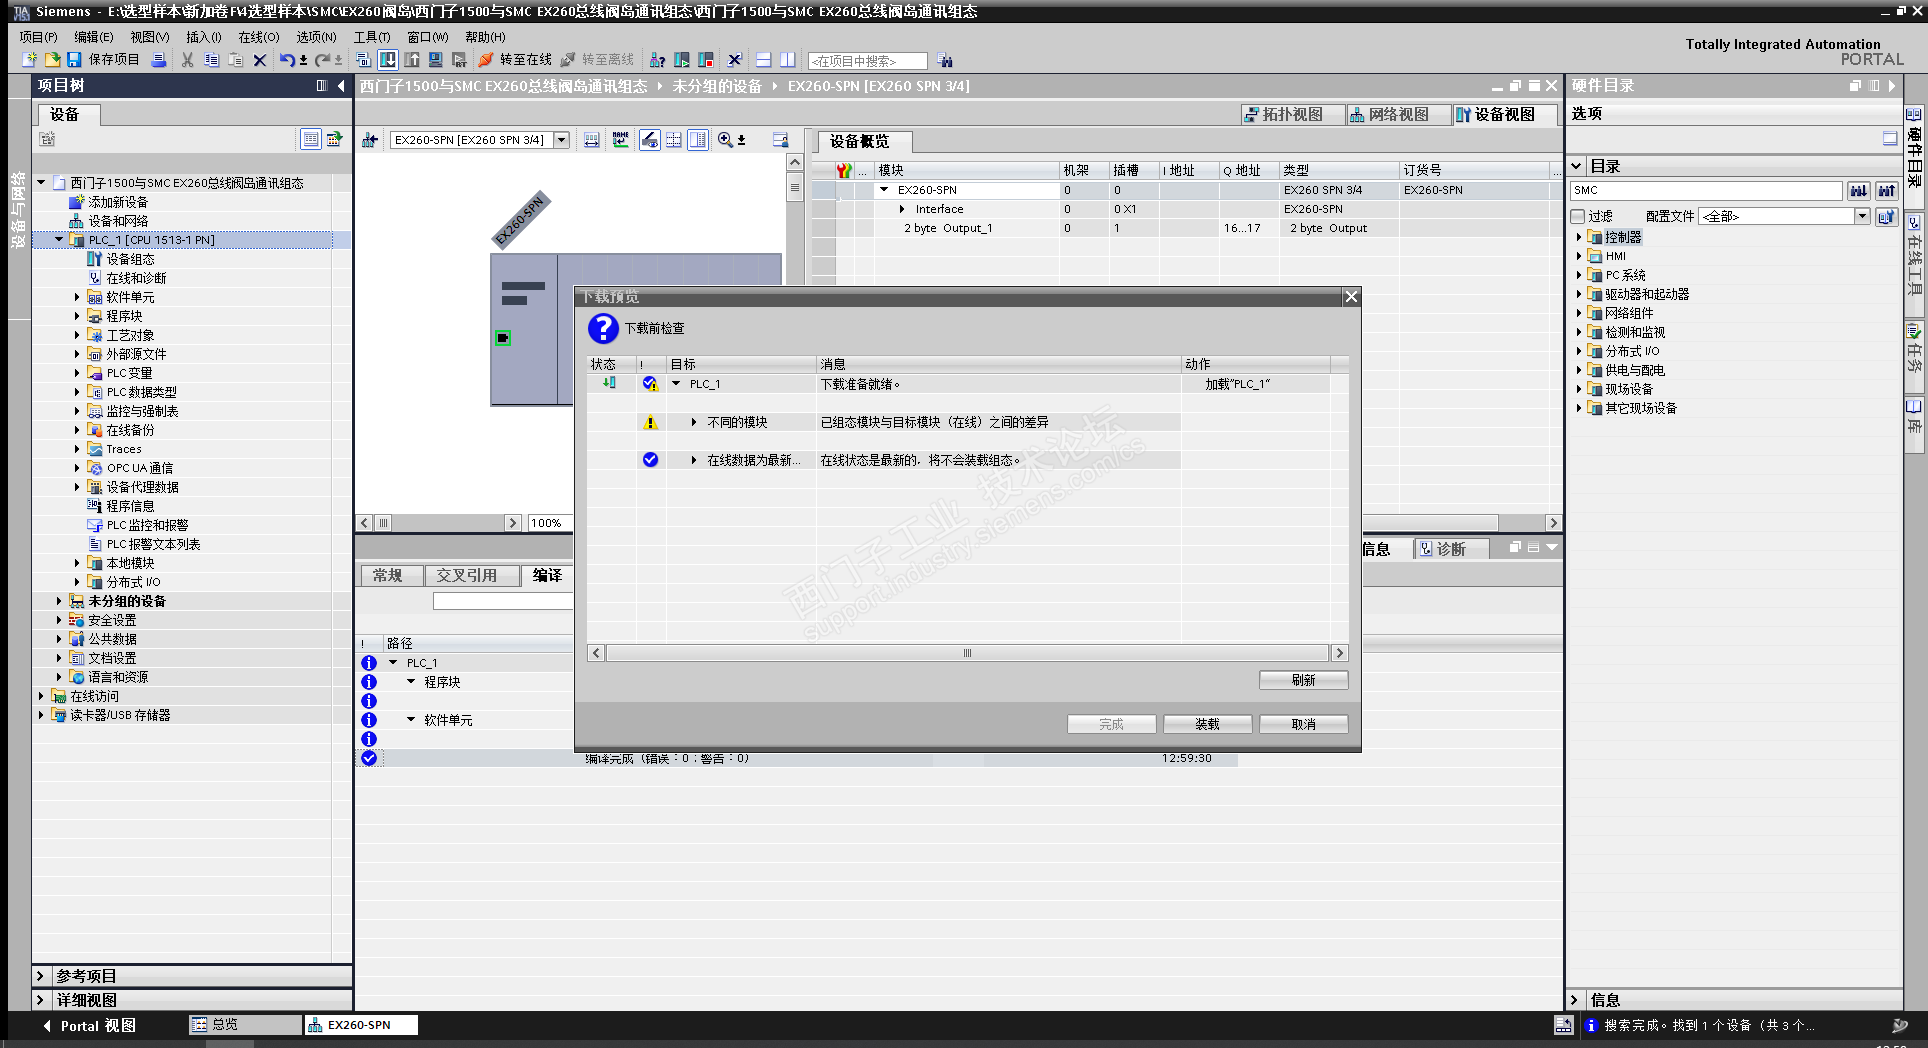Open the catalog profile settings icon

[x=1886, y=216]
